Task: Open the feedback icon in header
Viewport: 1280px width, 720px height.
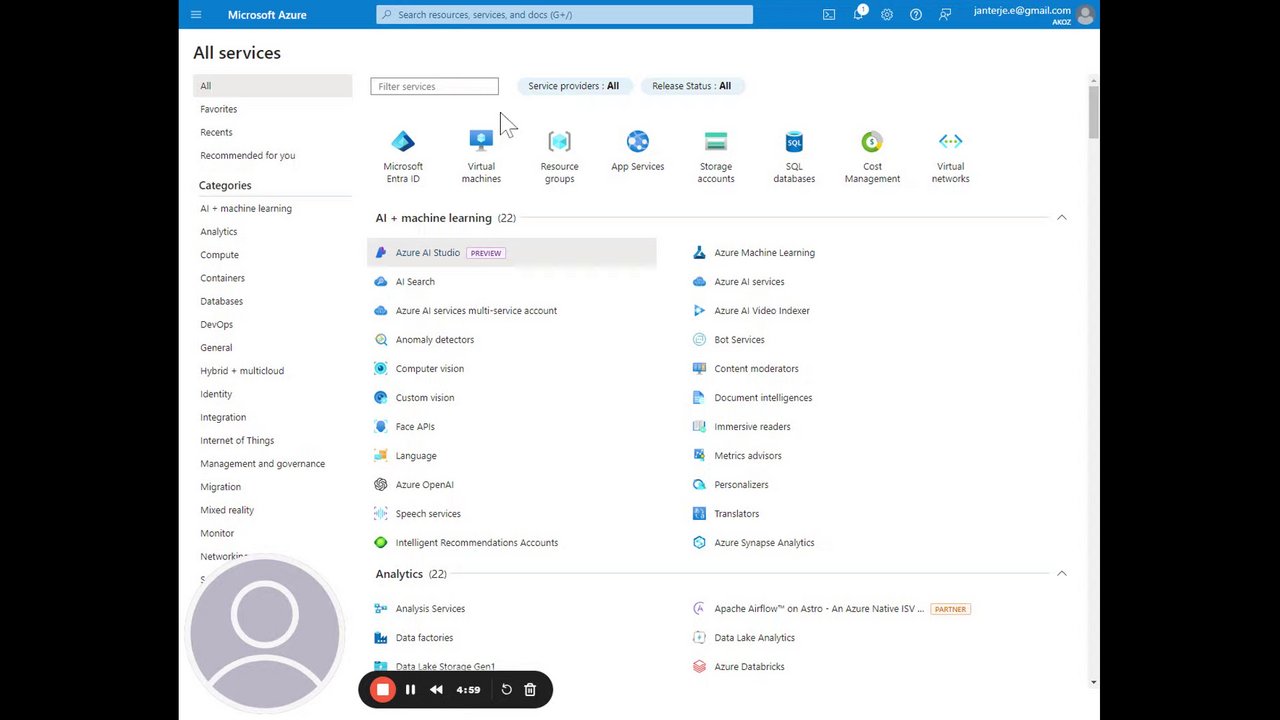Action: click(945, 15)
